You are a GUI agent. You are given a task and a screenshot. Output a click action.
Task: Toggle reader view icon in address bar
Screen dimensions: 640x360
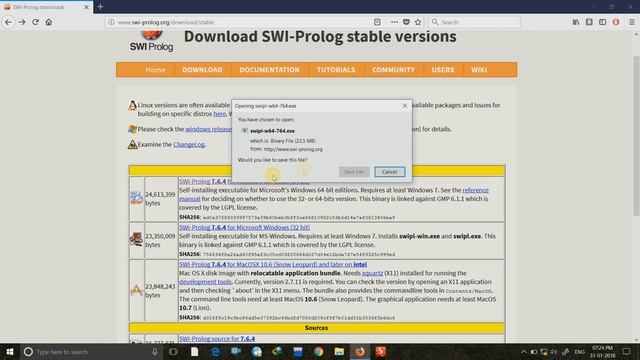click(x=377, y=22)
